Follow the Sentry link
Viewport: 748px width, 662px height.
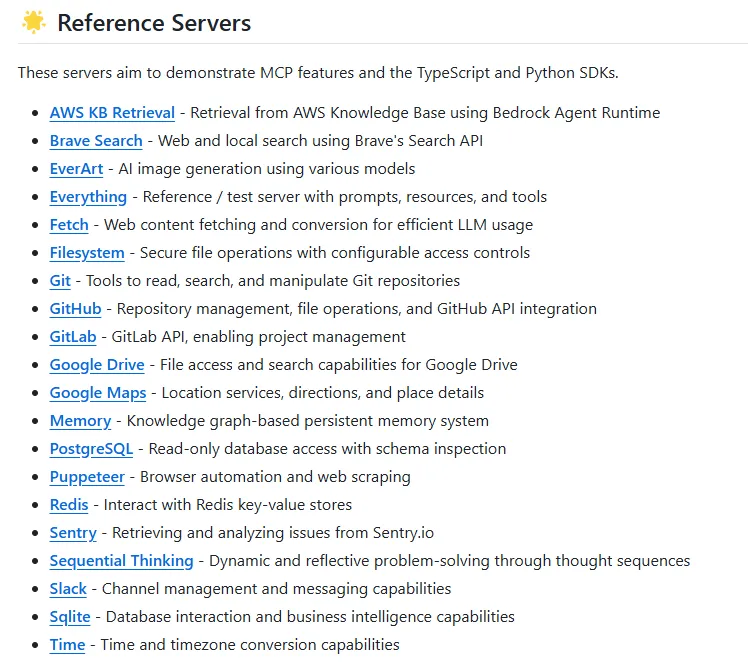point(73,533)
